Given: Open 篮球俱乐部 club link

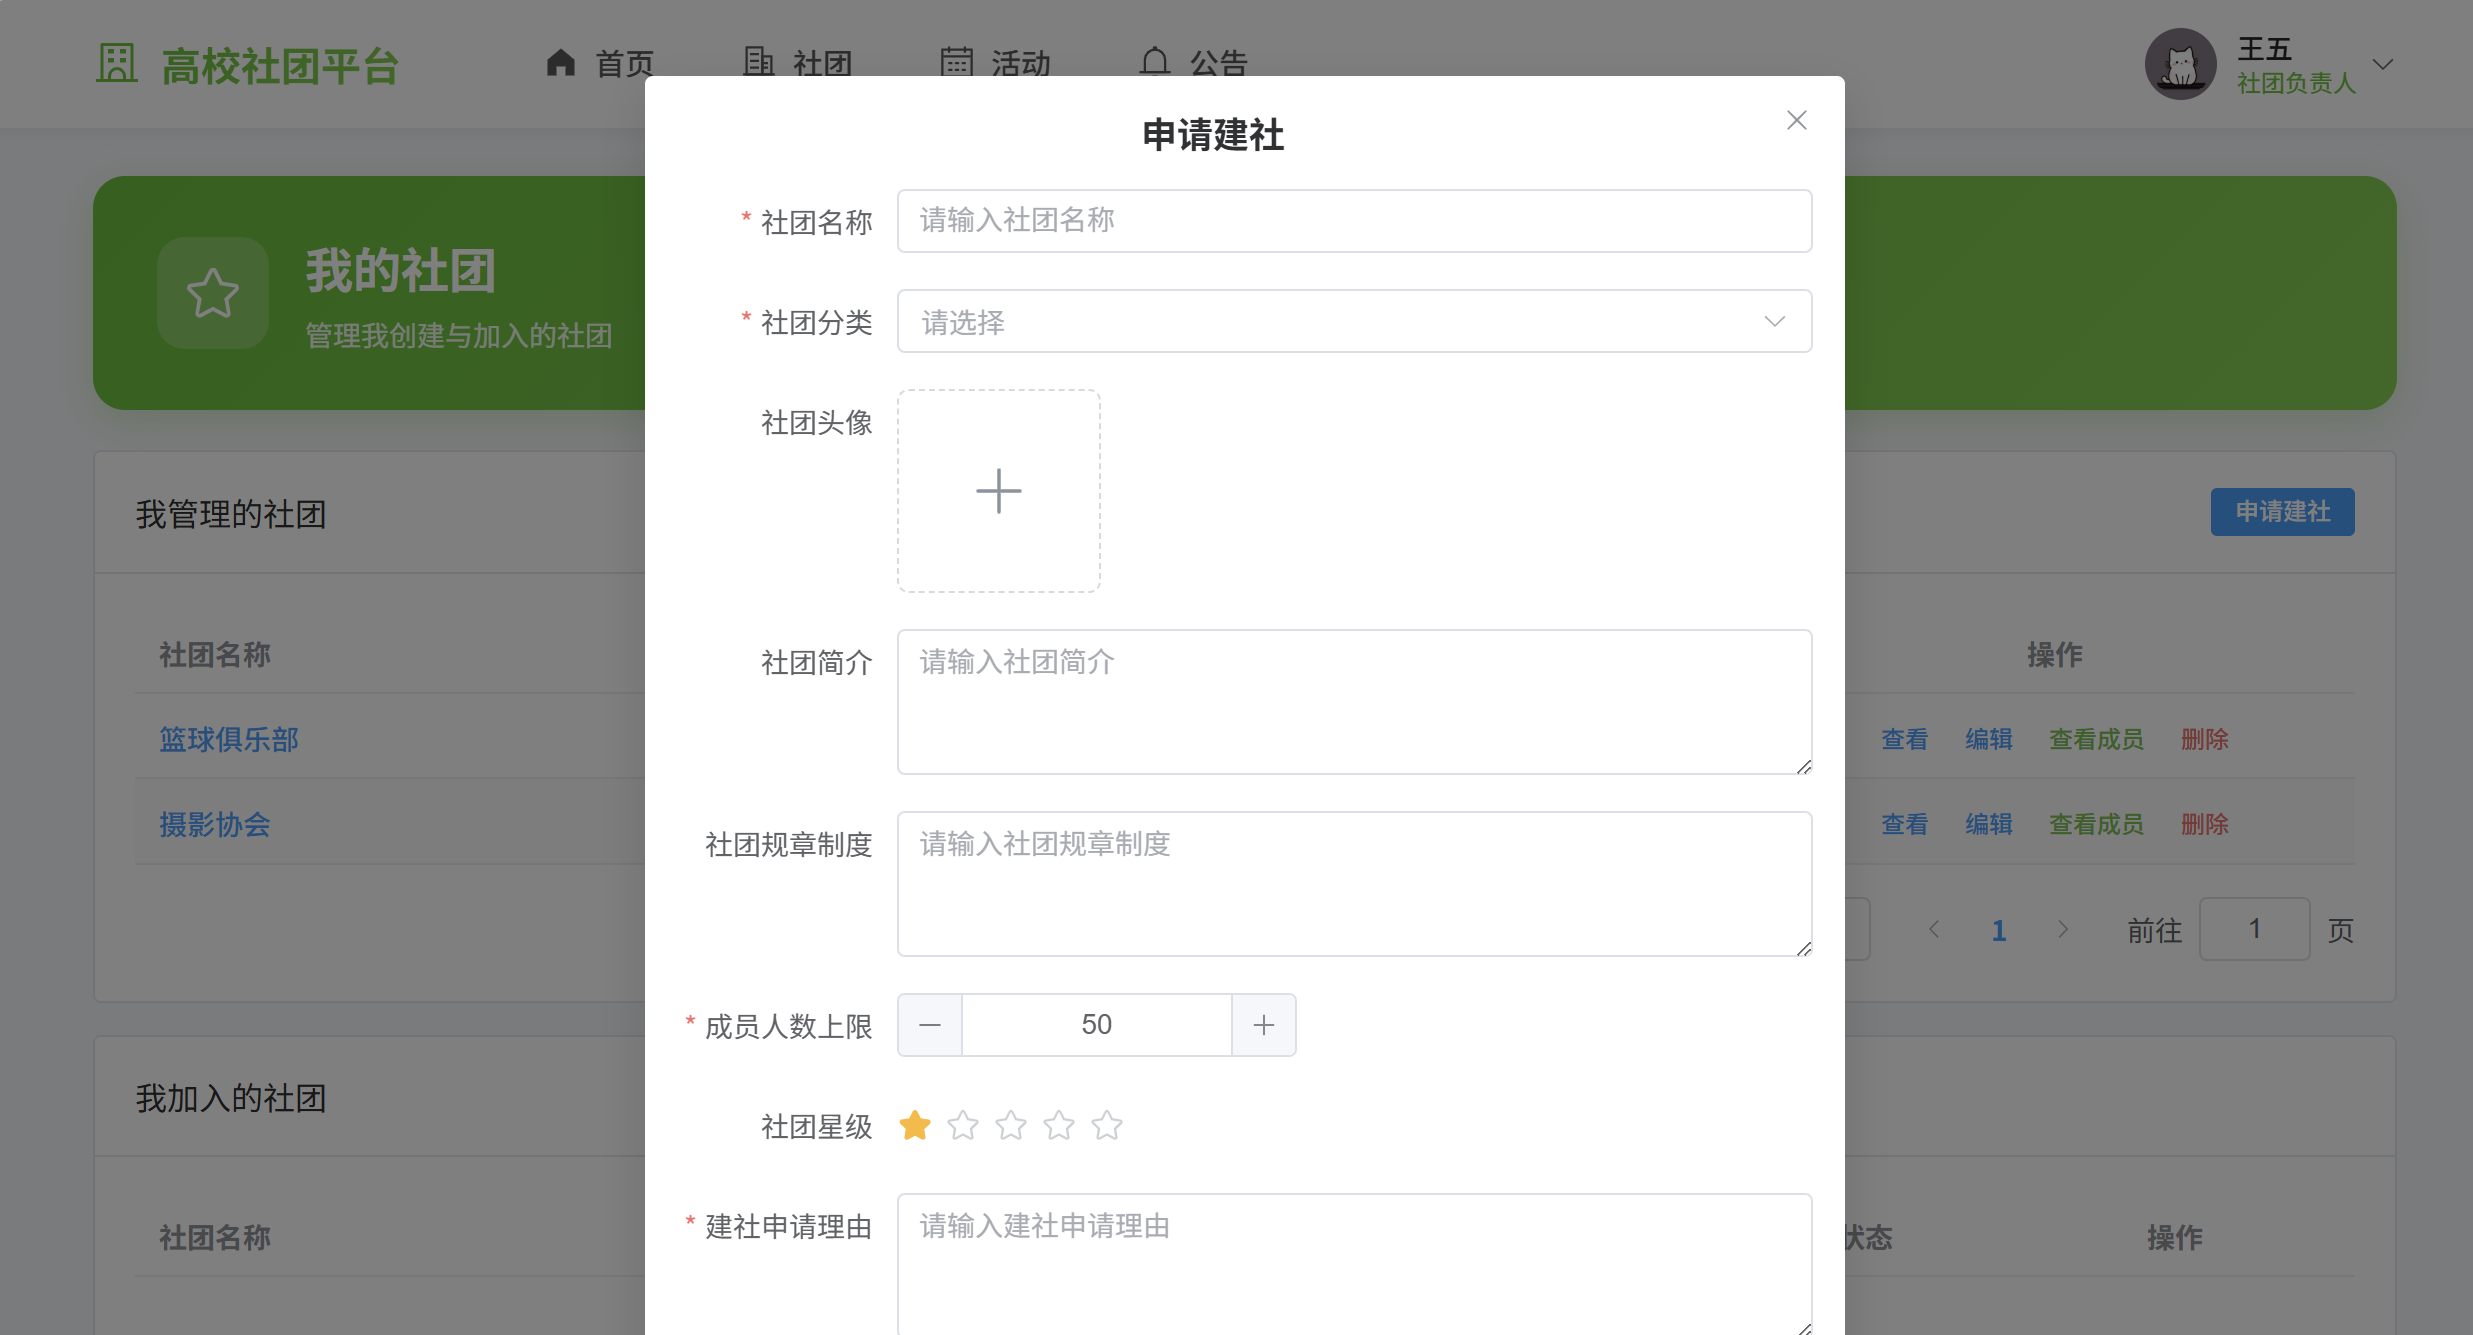Looking at the screenshot, I should click(x=229, y=739).
